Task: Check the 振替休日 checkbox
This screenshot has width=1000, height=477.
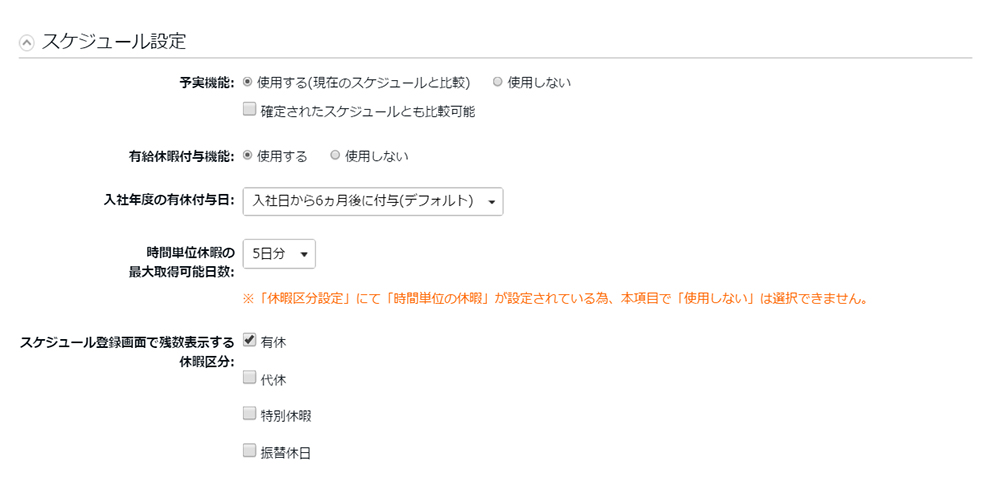Action: (249, 451)
